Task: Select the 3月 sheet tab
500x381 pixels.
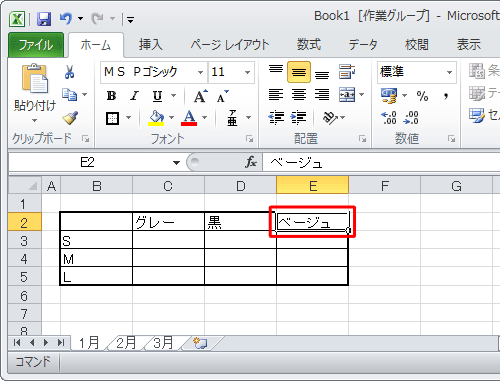Action: point(163,343)
